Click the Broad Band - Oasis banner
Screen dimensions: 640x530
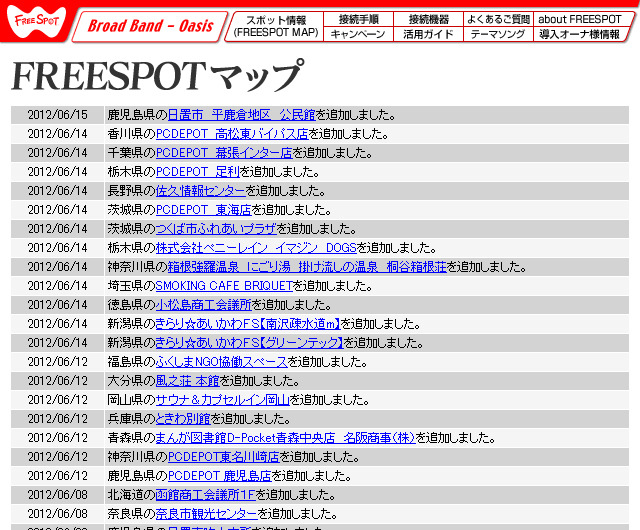pyautogui.click(x=150, y=26)
